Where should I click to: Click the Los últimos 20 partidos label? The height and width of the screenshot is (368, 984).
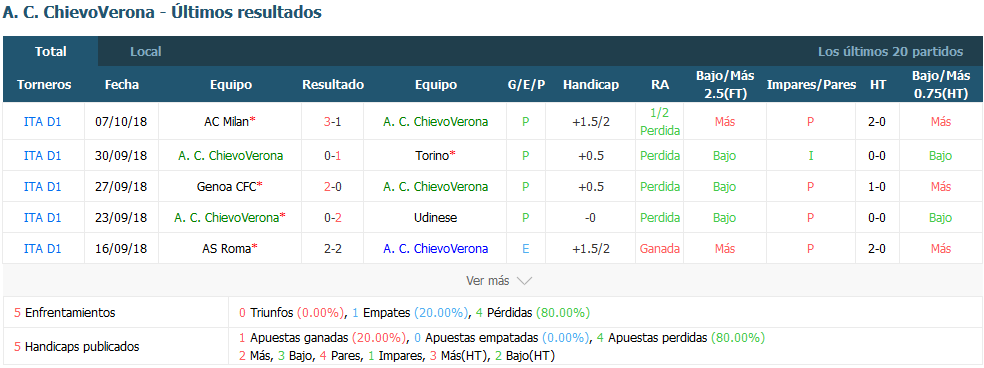coord(890,51)
